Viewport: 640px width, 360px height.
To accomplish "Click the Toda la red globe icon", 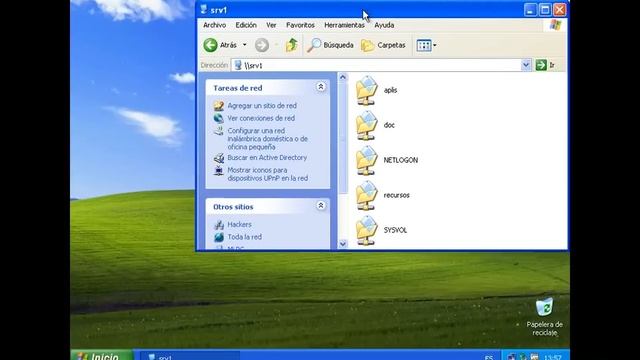I will (x=219, y=237).
